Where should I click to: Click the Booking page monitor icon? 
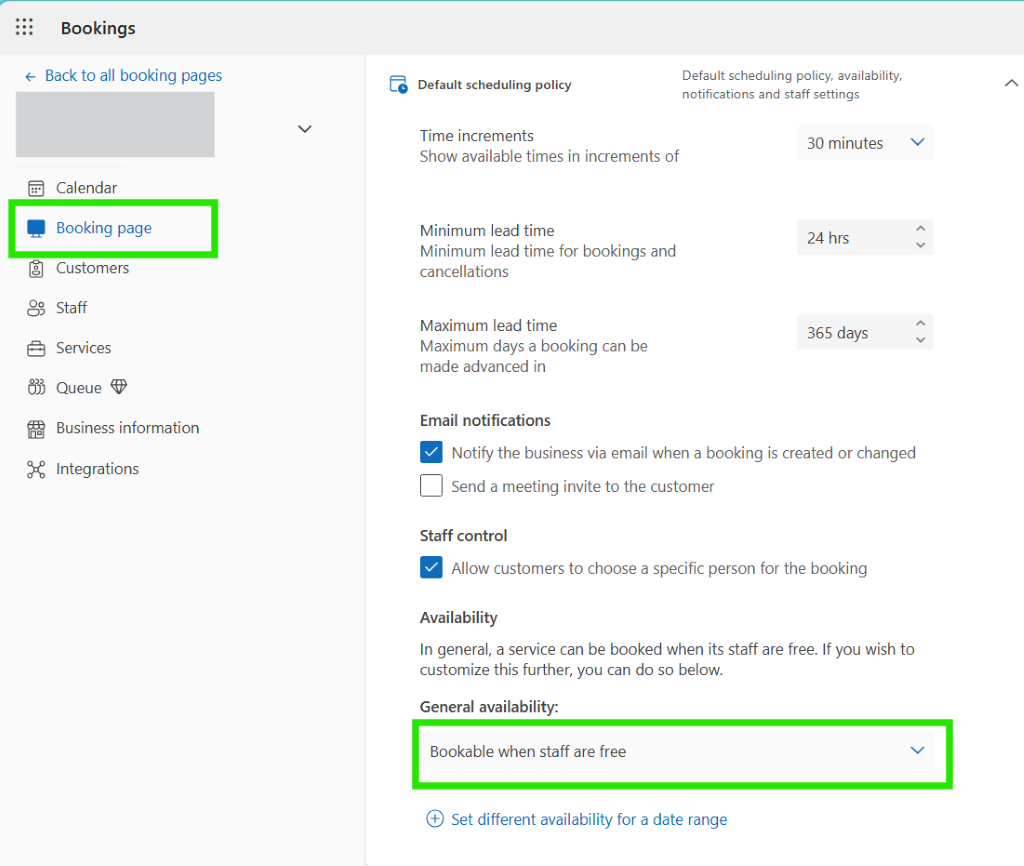click(x=36, y=228)
